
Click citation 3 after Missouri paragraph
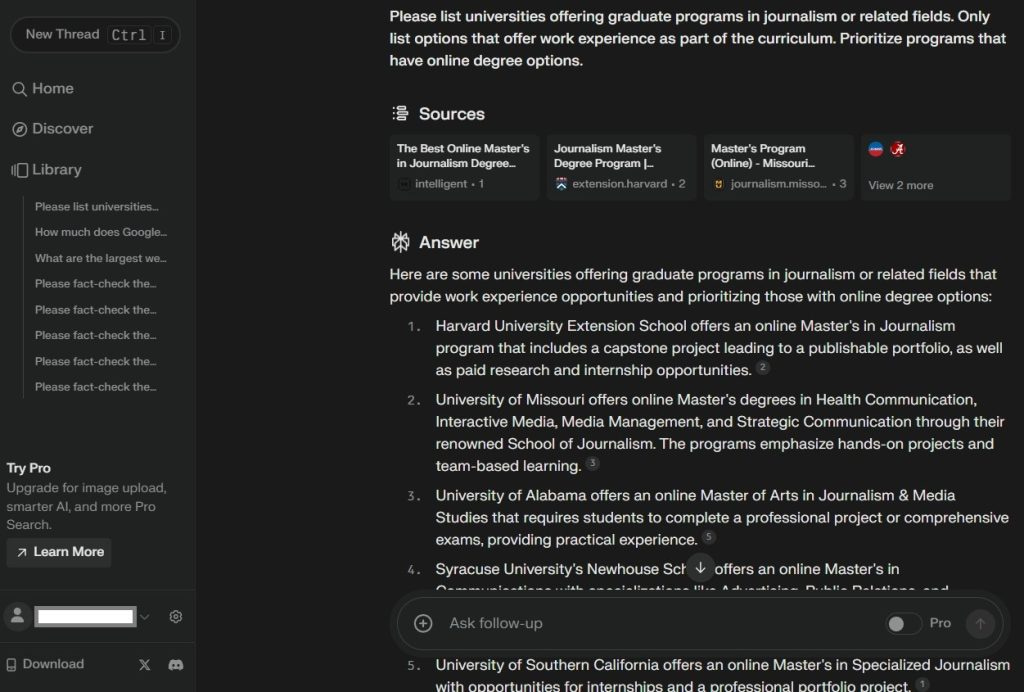pyautogui.click(x=592, y=463)
